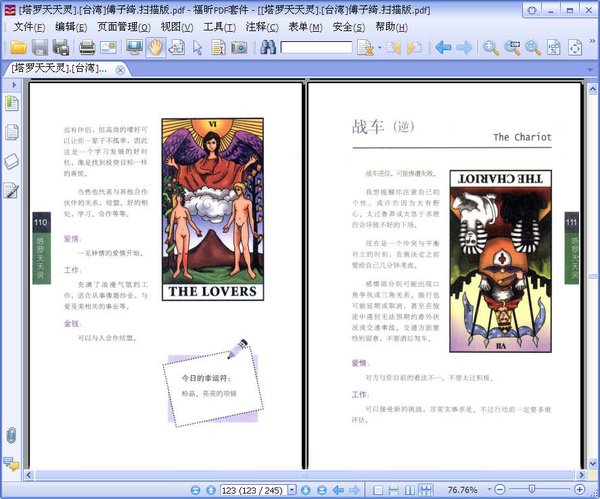600x499 pixels.
Task: Click the zoom out magnifier icon
Action: pyautogui.click(x=533, y=48)
